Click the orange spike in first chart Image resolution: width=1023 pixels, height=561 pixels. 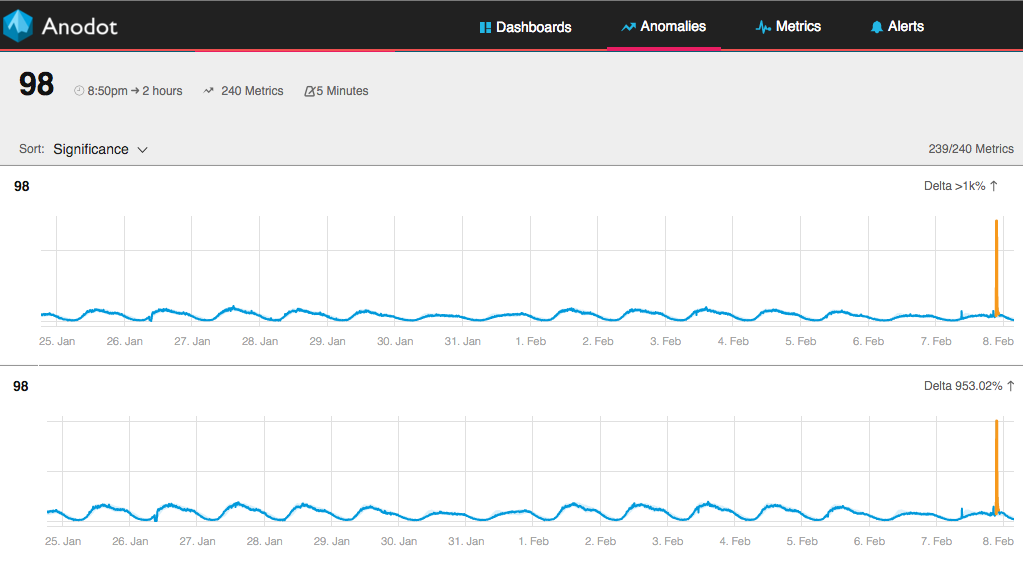[996, 267]
